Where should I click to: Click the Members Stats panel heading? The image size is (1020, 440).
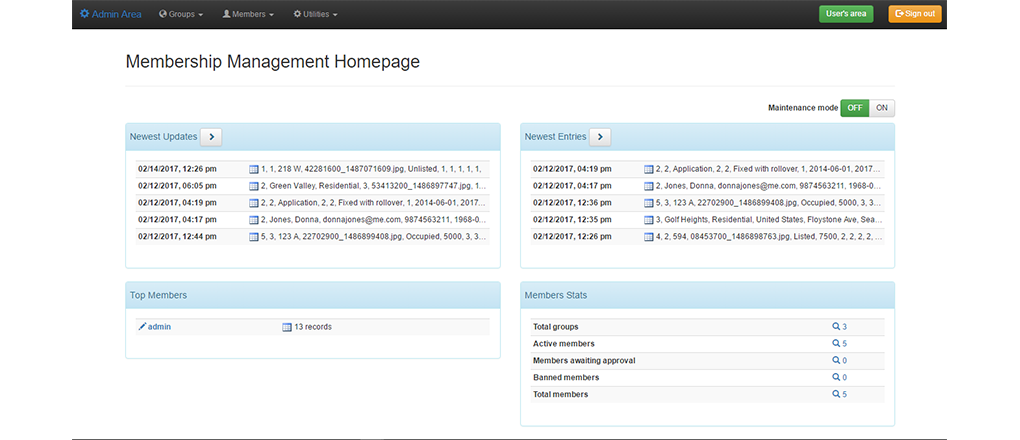[x=556, y=296]
